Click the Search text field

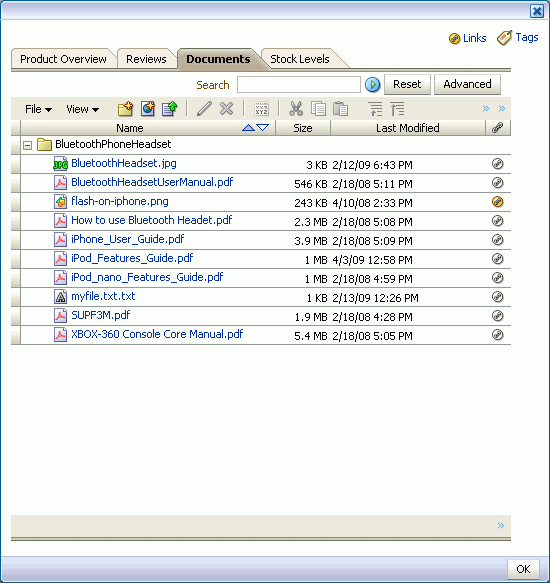(x=299, y=84)
